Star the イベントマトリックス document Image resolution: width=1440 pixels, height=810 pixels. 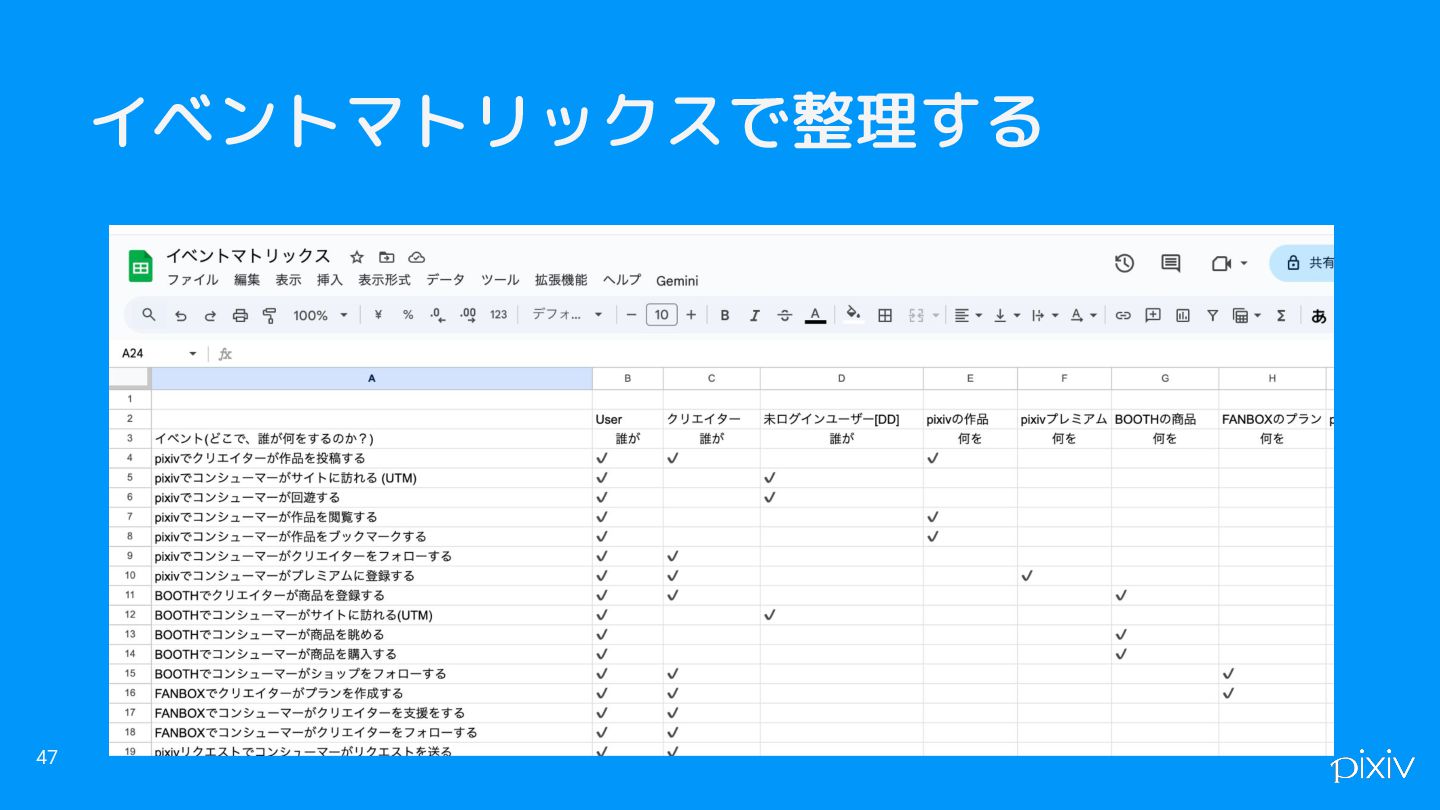click(x=356, y=257)
